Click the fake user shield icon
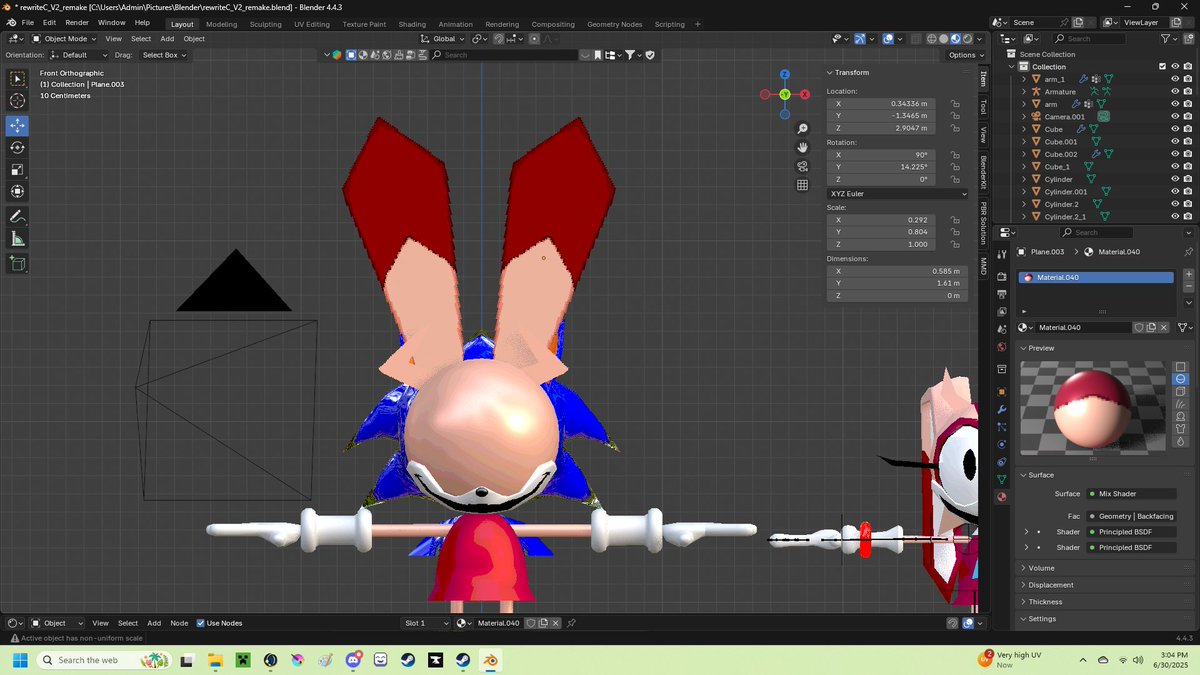This screenshot has width=1200, height=675. click(1139, 327)
